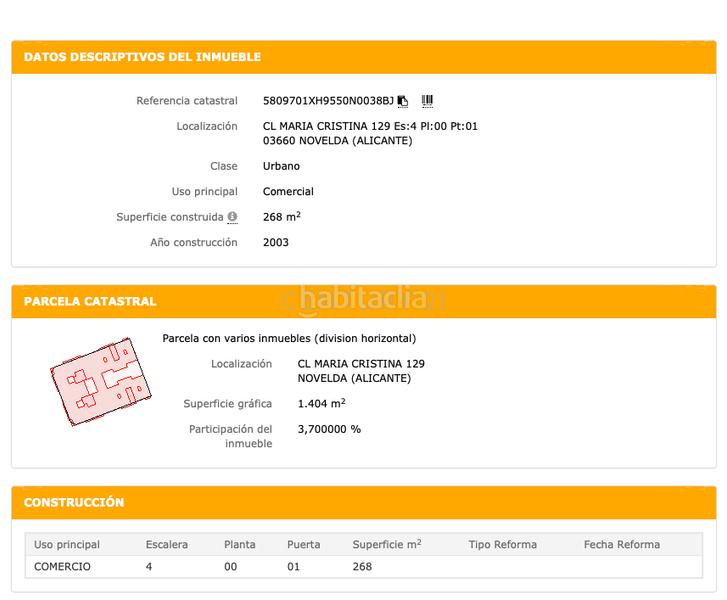Copy the cadastral reference to clipboard

click(403, 101)
